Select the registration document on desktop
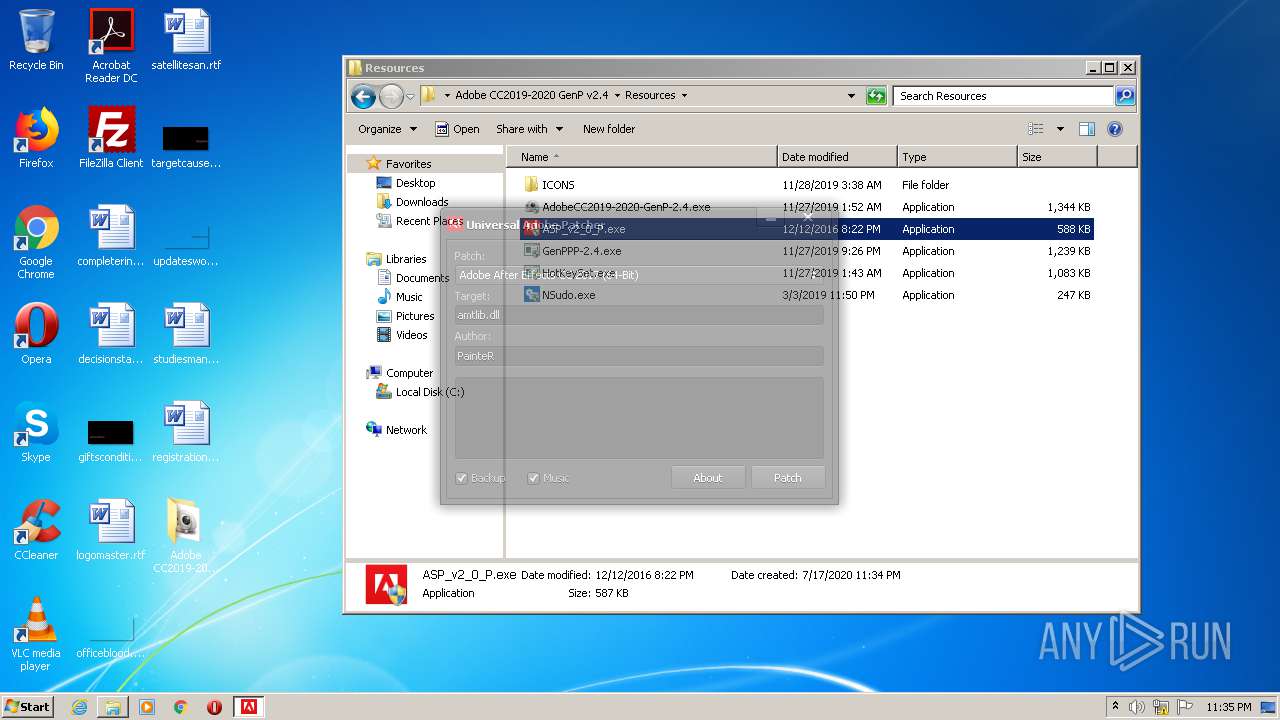 coord(186,432)
